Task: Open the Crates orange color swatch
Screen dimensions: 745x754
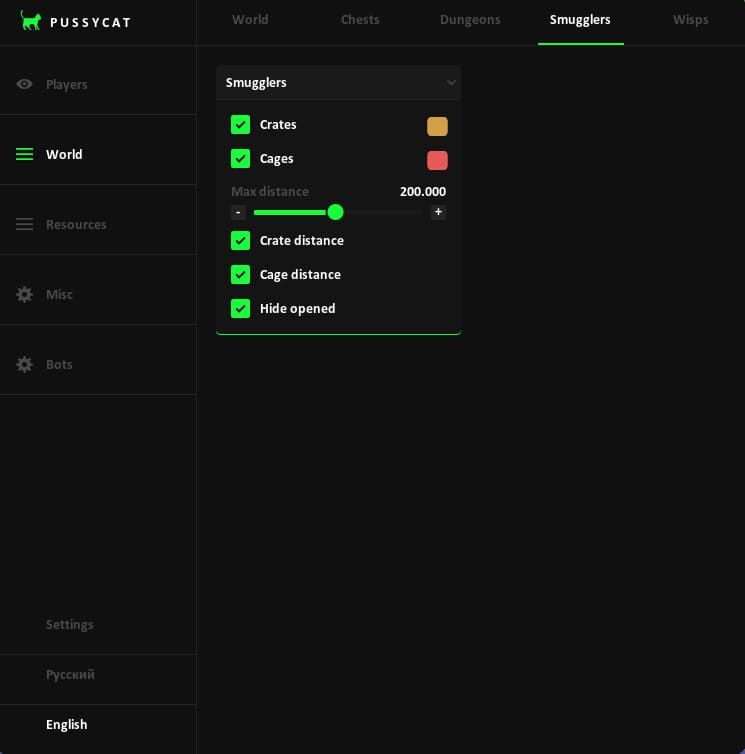Action: (437, 126)
